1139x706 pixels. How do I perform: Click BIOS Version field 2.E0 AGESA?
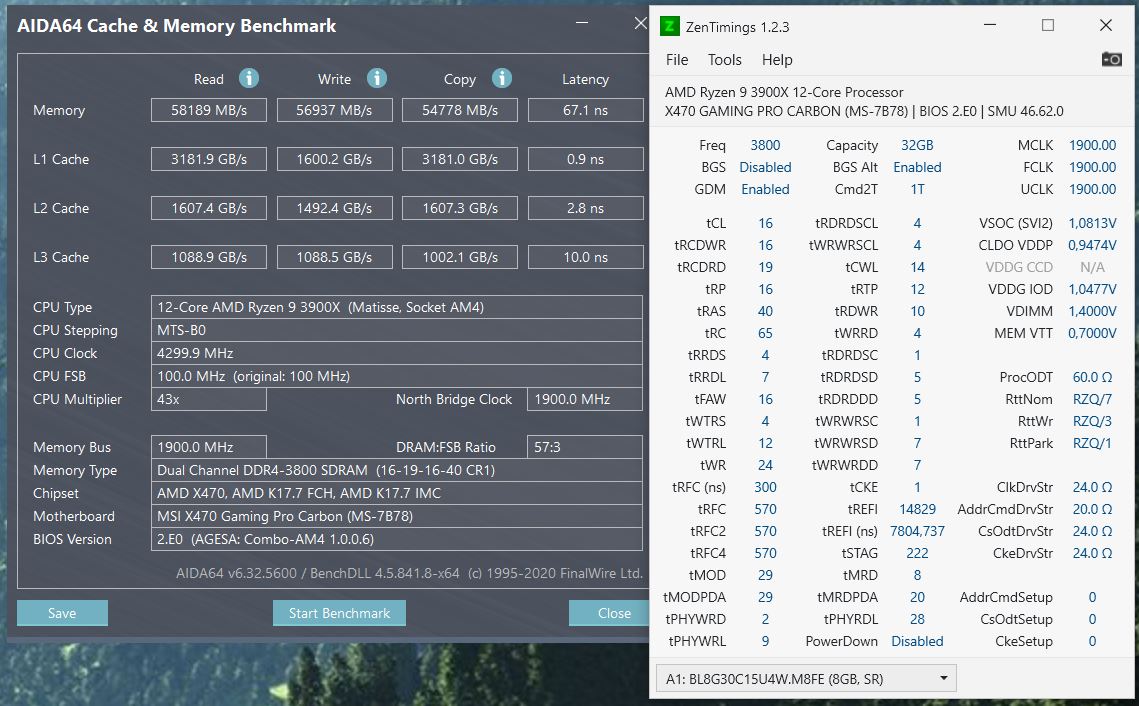tap(397, 539)
